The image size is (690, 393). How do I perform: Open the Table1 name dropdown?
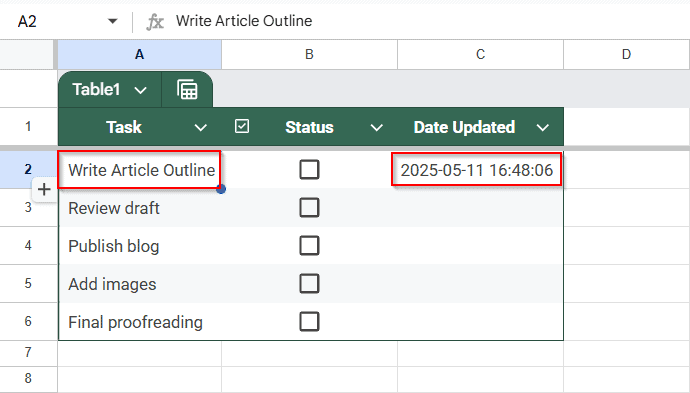[140, 91]
